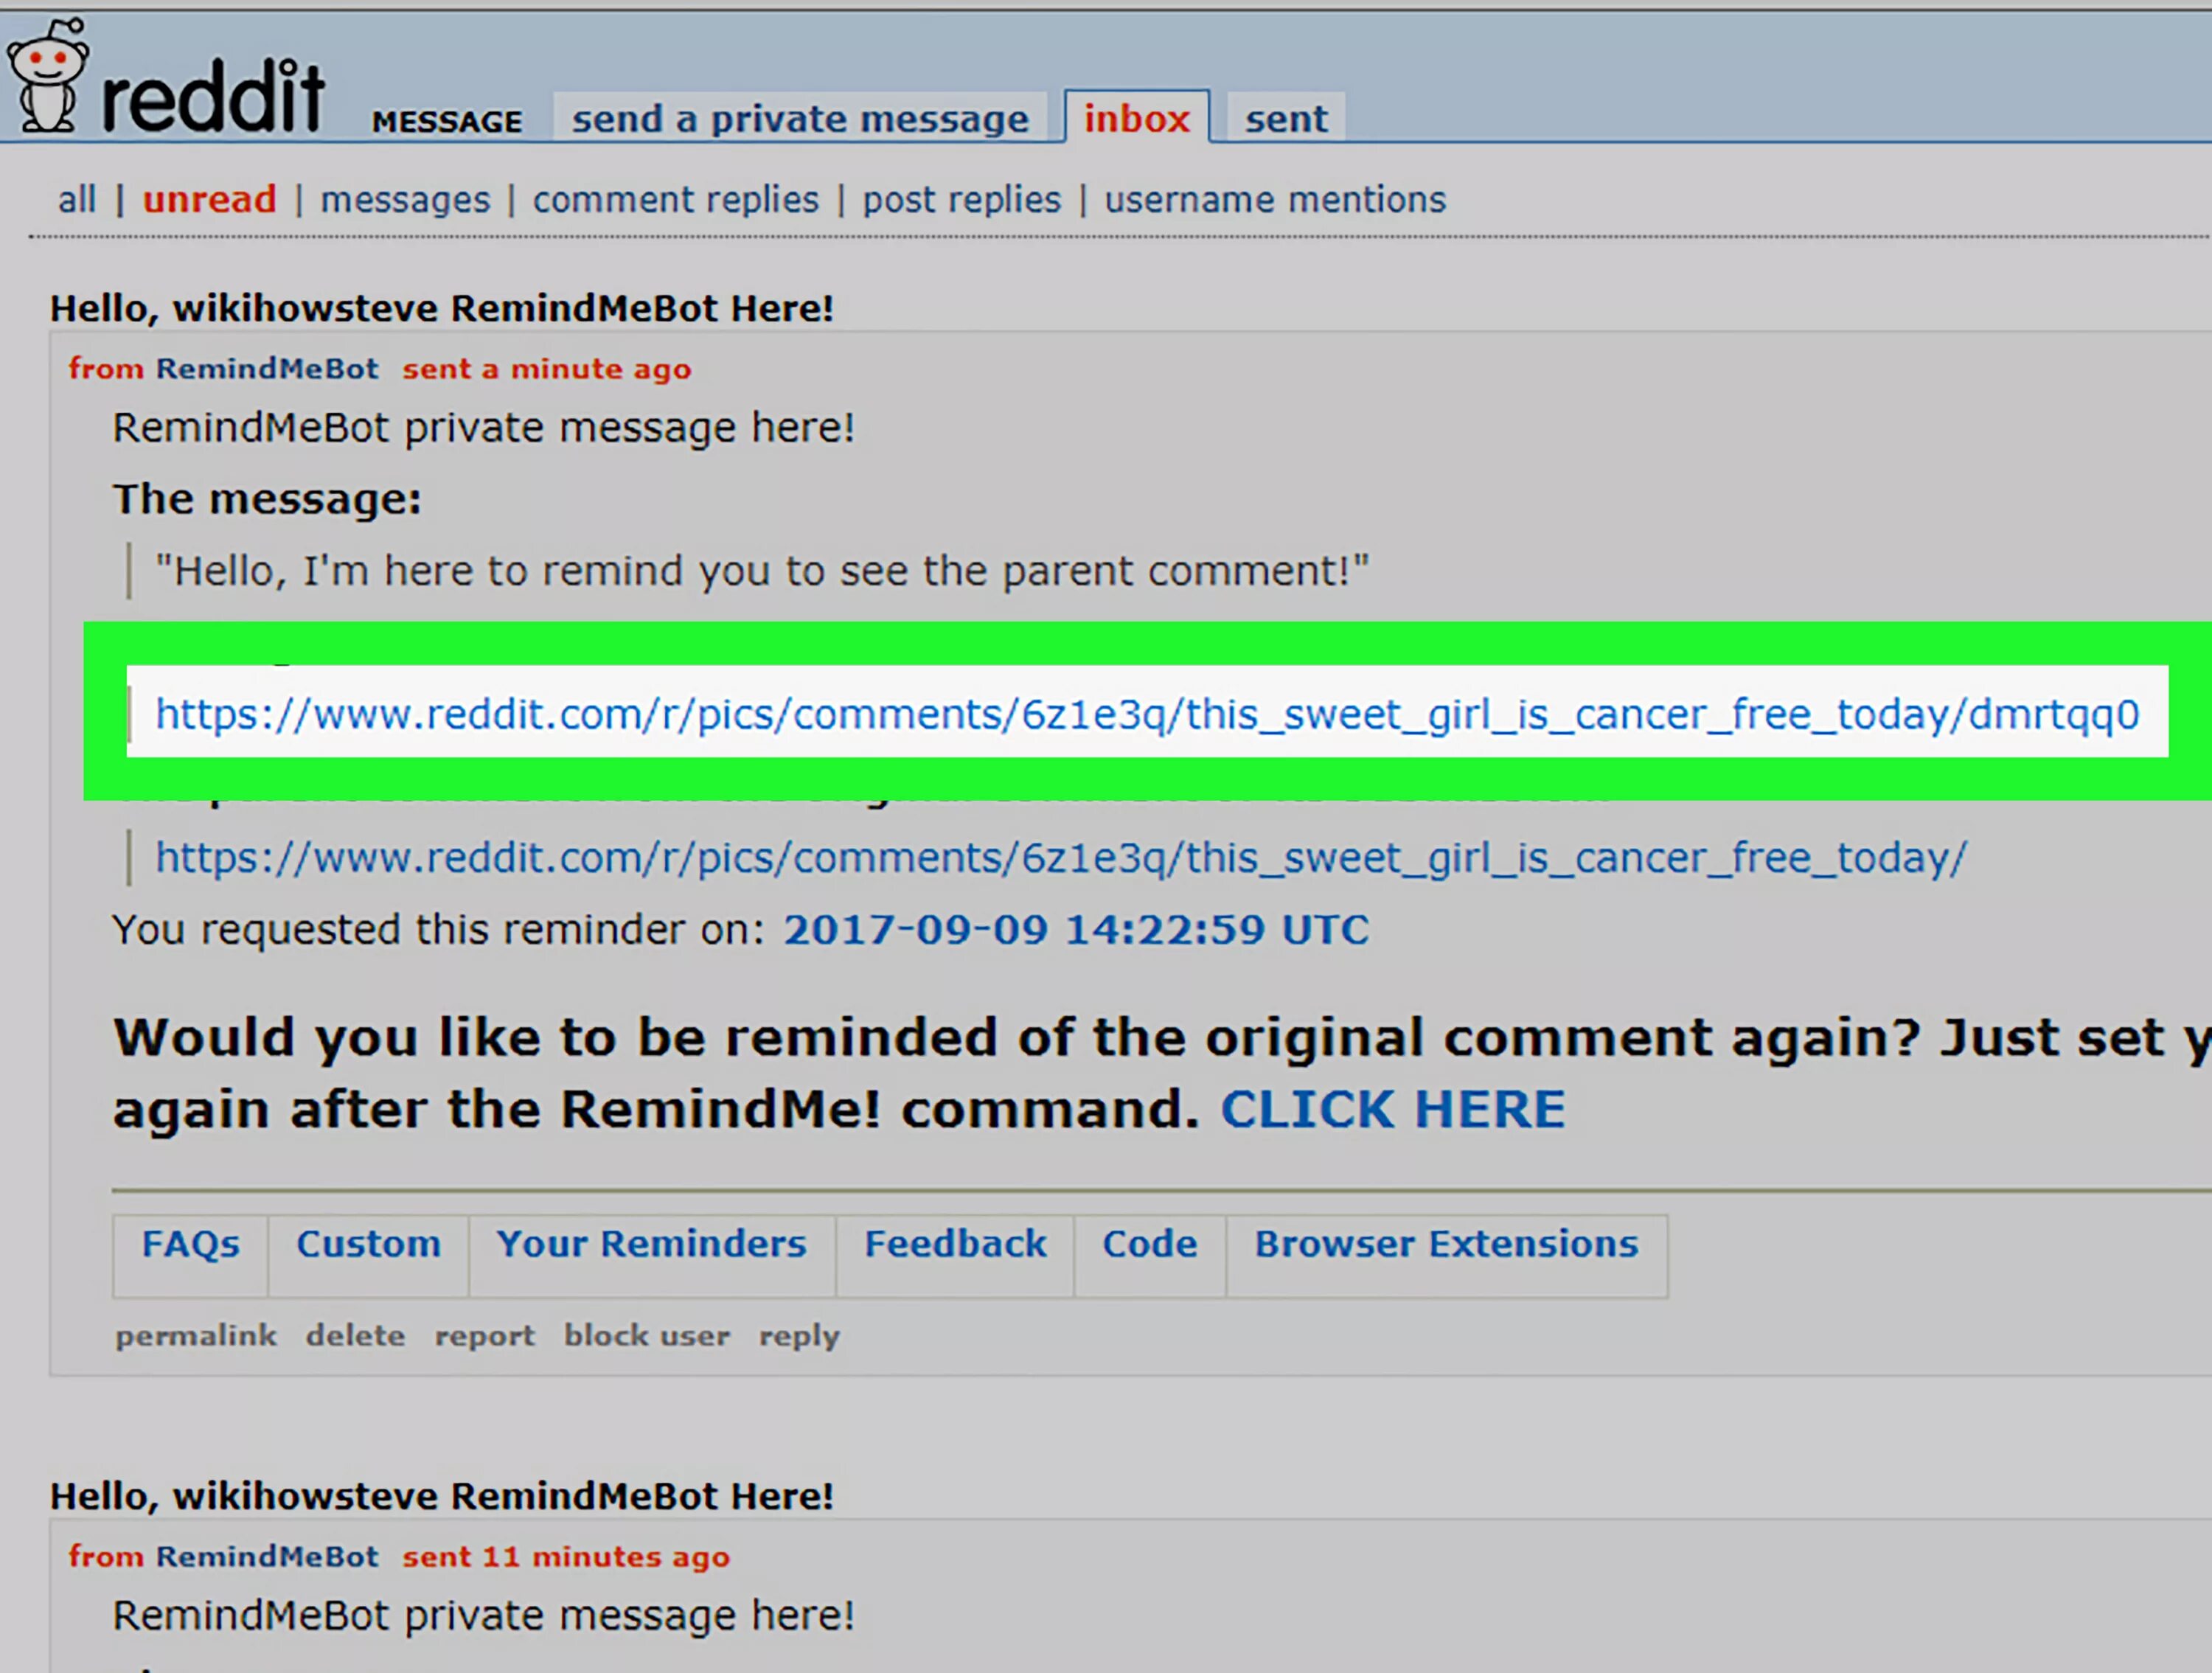Image resolution: width=2212 pixels, height=1673 pixels.
Task: Select 'post replies' filter
Action: coord(963,197)
